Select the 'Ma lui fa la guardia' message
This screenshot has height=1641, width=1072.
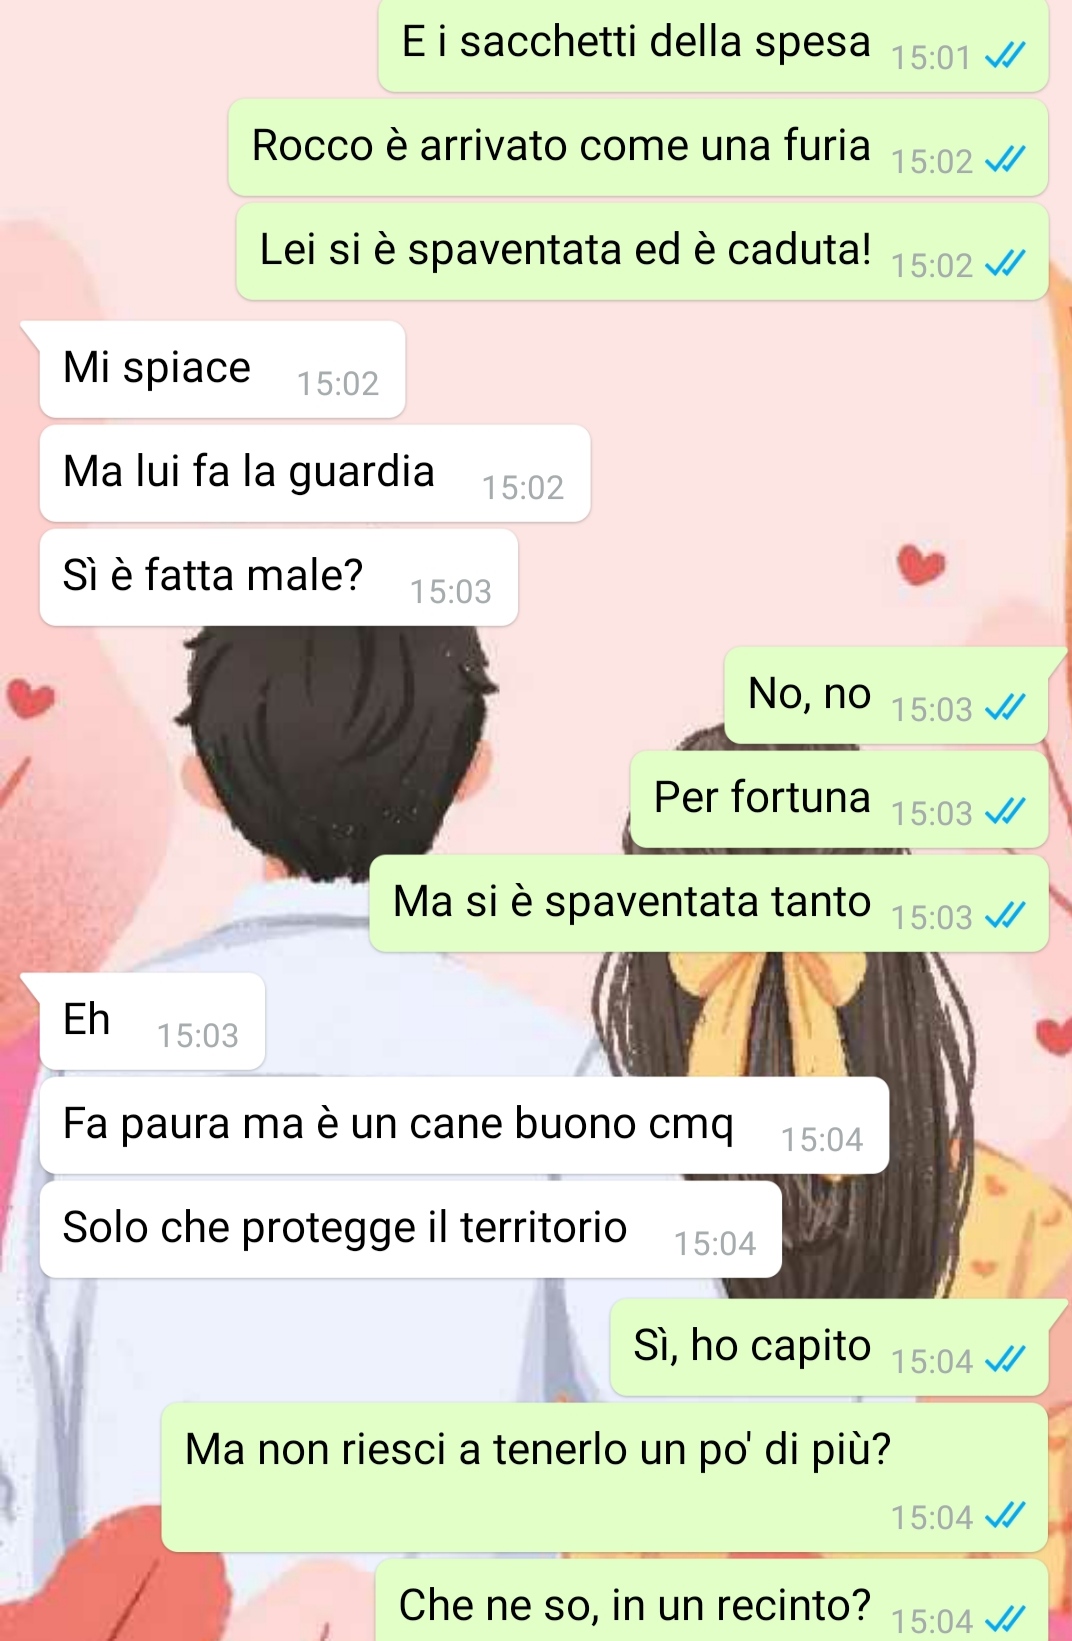pos(315,473)
